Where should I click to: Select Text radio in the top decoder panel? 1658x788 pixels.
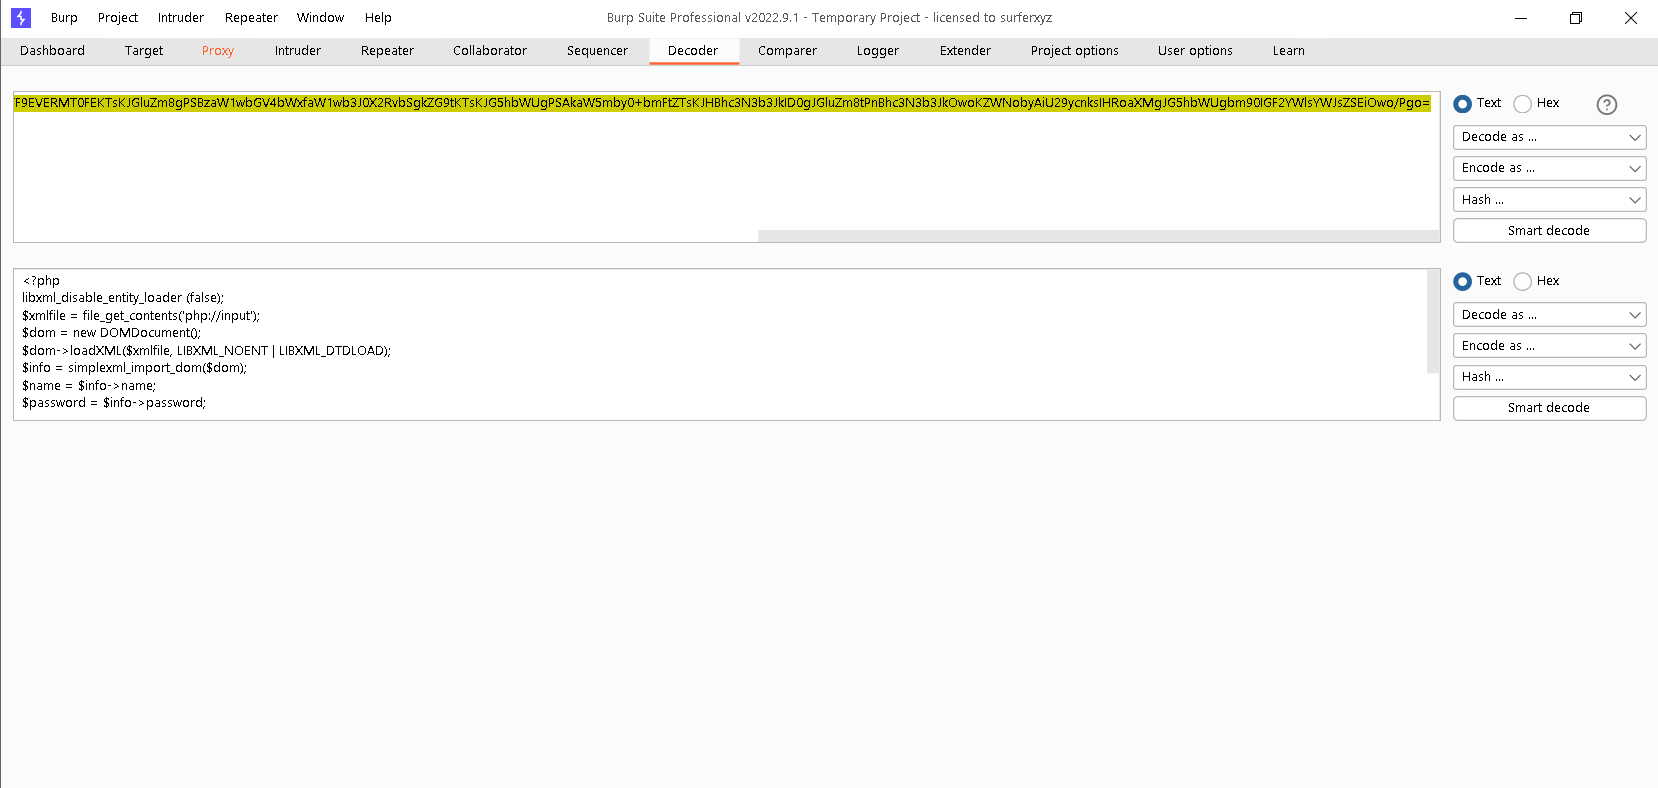(1463, 104)
